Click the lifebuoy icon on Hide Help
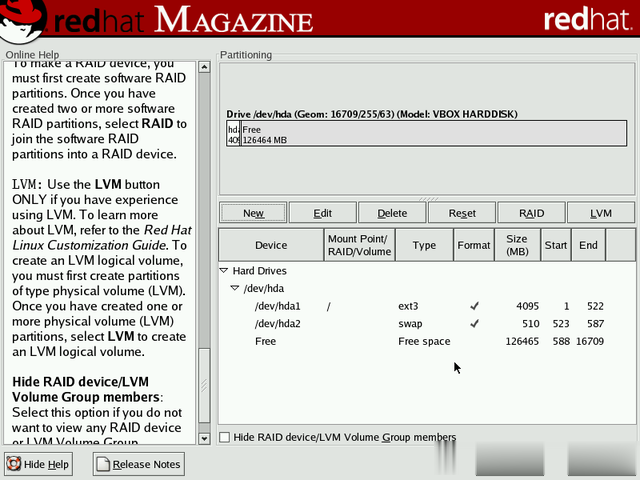Image resolution: width=640 pixels, height=480 pixels. [x=13, y=464]
